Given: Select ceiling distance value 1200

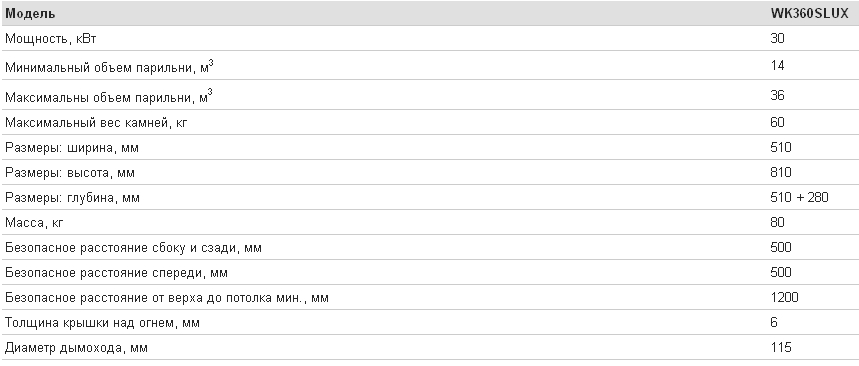Looking at the screenshot, I should 784,298.
